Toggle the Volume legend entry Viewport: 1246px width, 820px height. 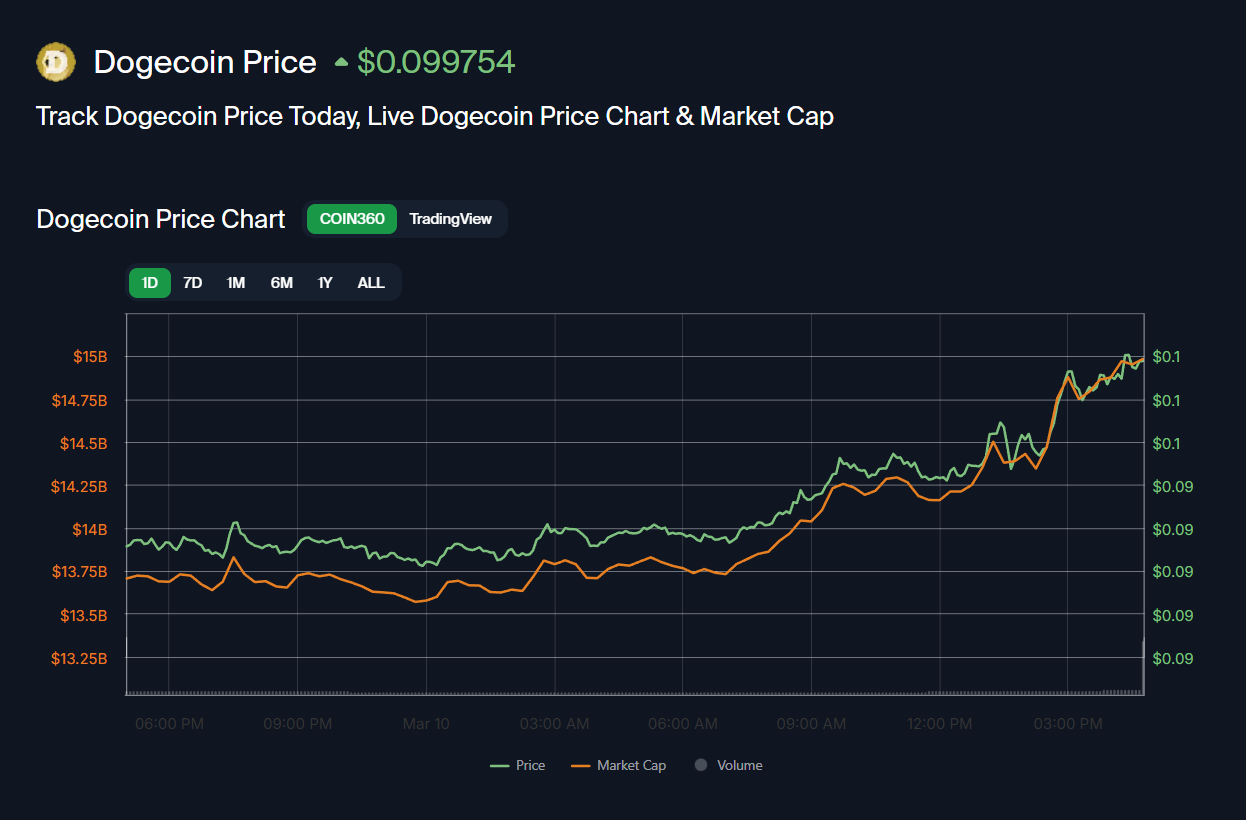pyautogui.click(x=728, y=765)
